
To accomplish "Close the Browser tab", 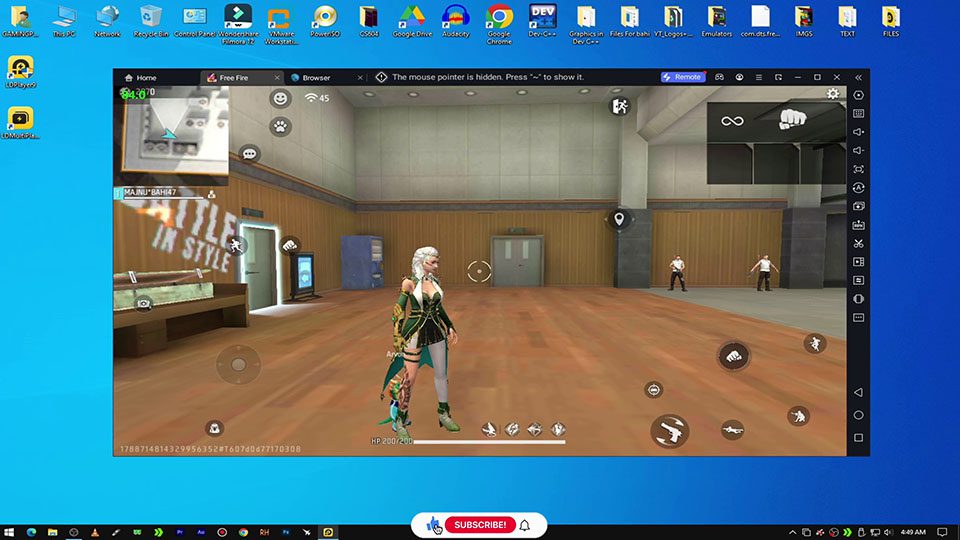I will [360, 78].
